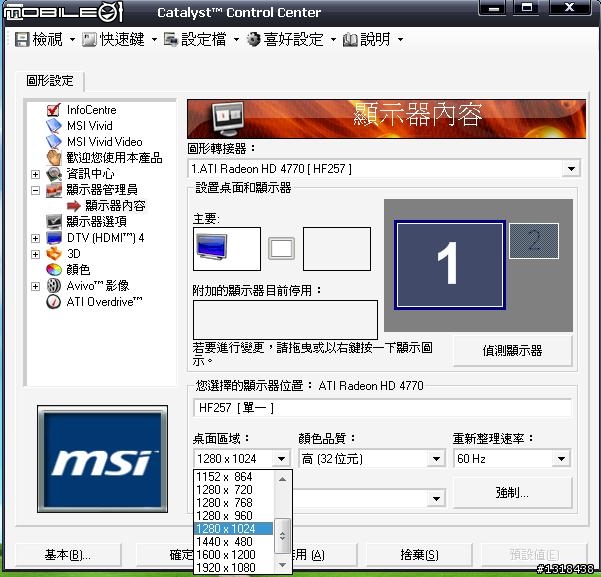Open the 顏色品質 color quality dropdown
The image size is (601, 577).
(436, 459)
